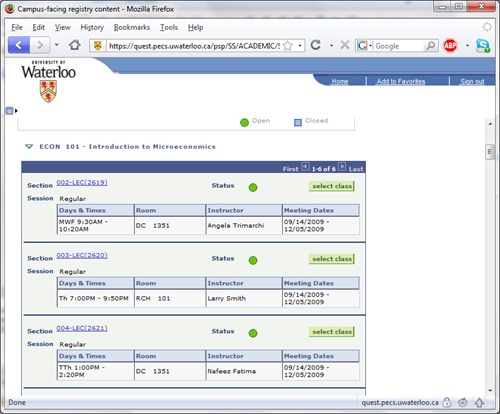Image resolution: width=500 pixels, height=414 pixels.
Task: Click in the address URL field
Action: 194,46
